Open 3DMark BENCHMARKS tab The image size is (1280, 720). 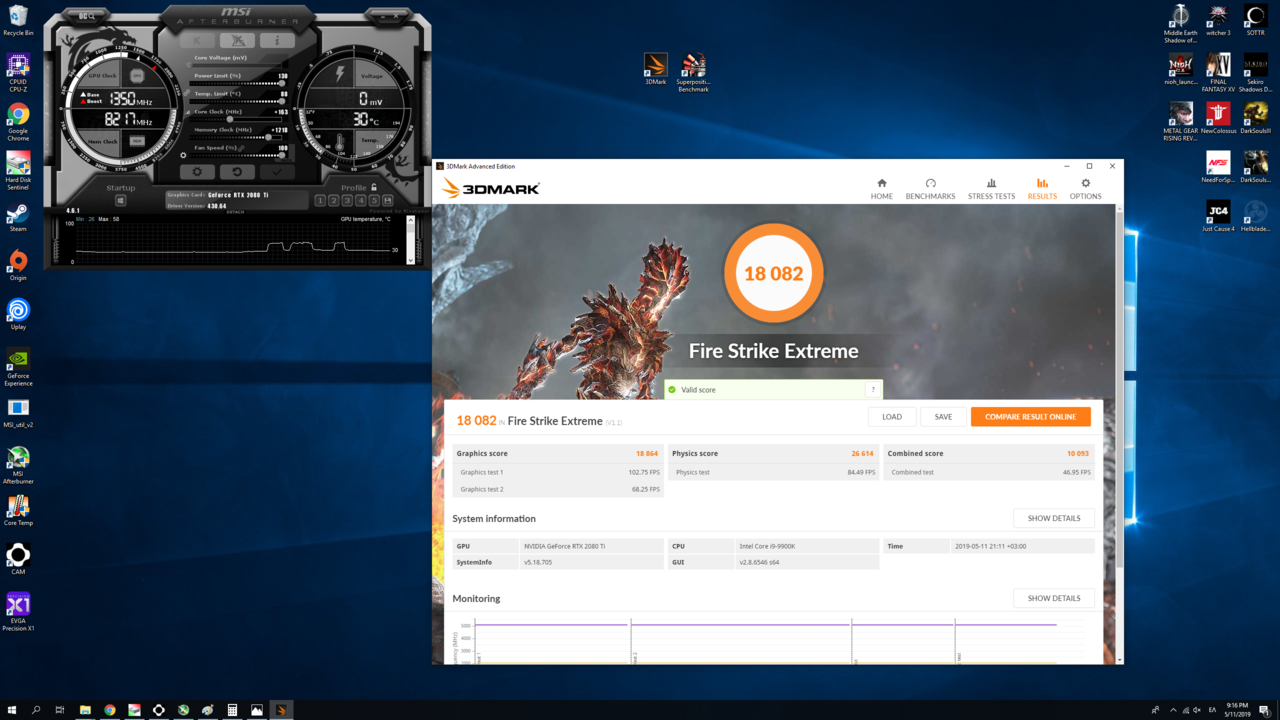(x=930, y=189)
